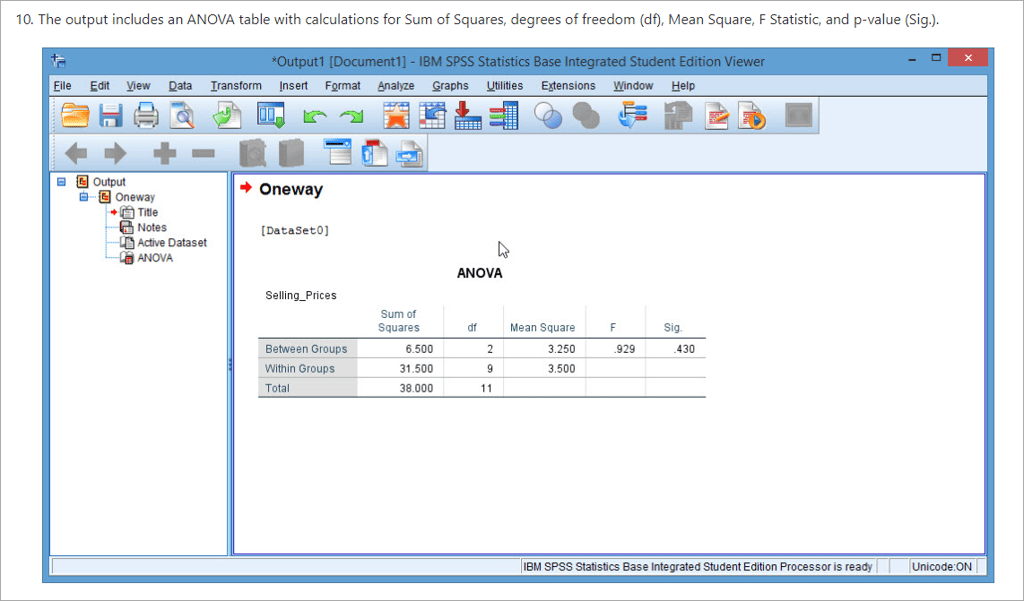1024x601 pixels.
Task: Redo the last action
Action: coord(350,115)
